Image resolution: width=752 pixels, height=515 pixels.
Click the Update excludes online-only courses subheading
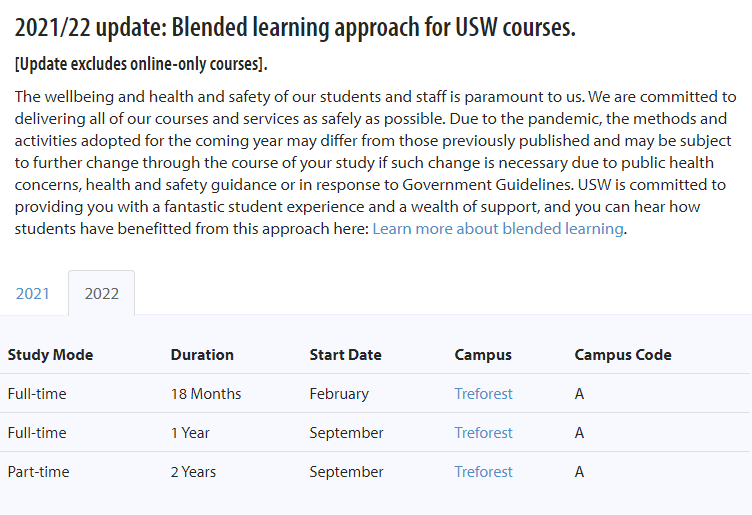[x=141, y=64]
